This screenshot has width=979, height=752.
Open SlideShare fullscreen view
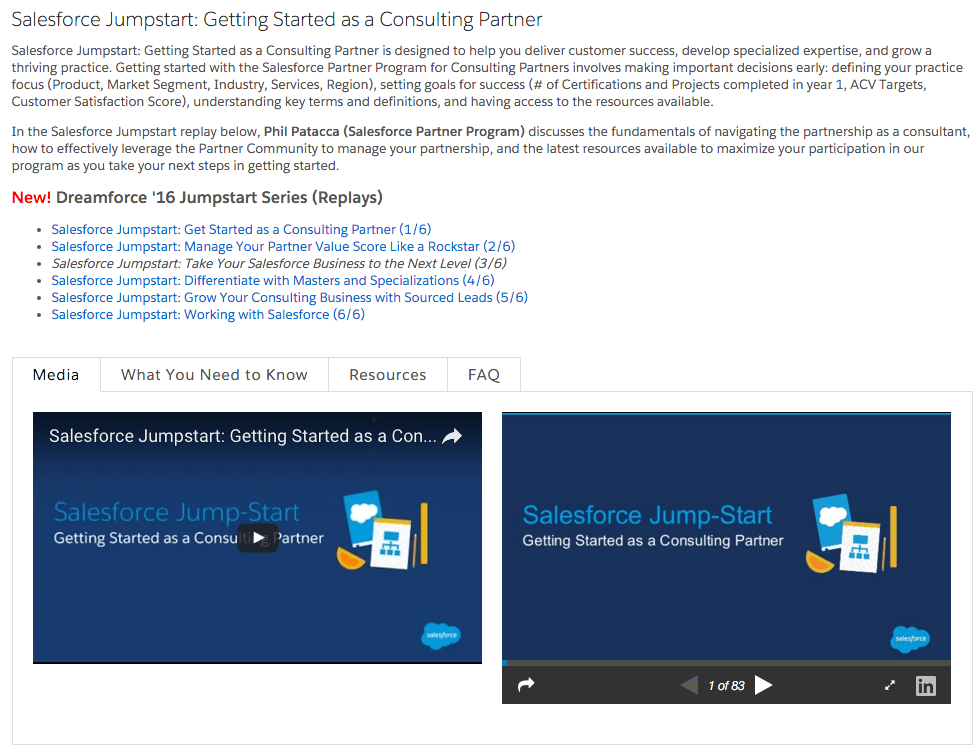[x=890, y=685]
